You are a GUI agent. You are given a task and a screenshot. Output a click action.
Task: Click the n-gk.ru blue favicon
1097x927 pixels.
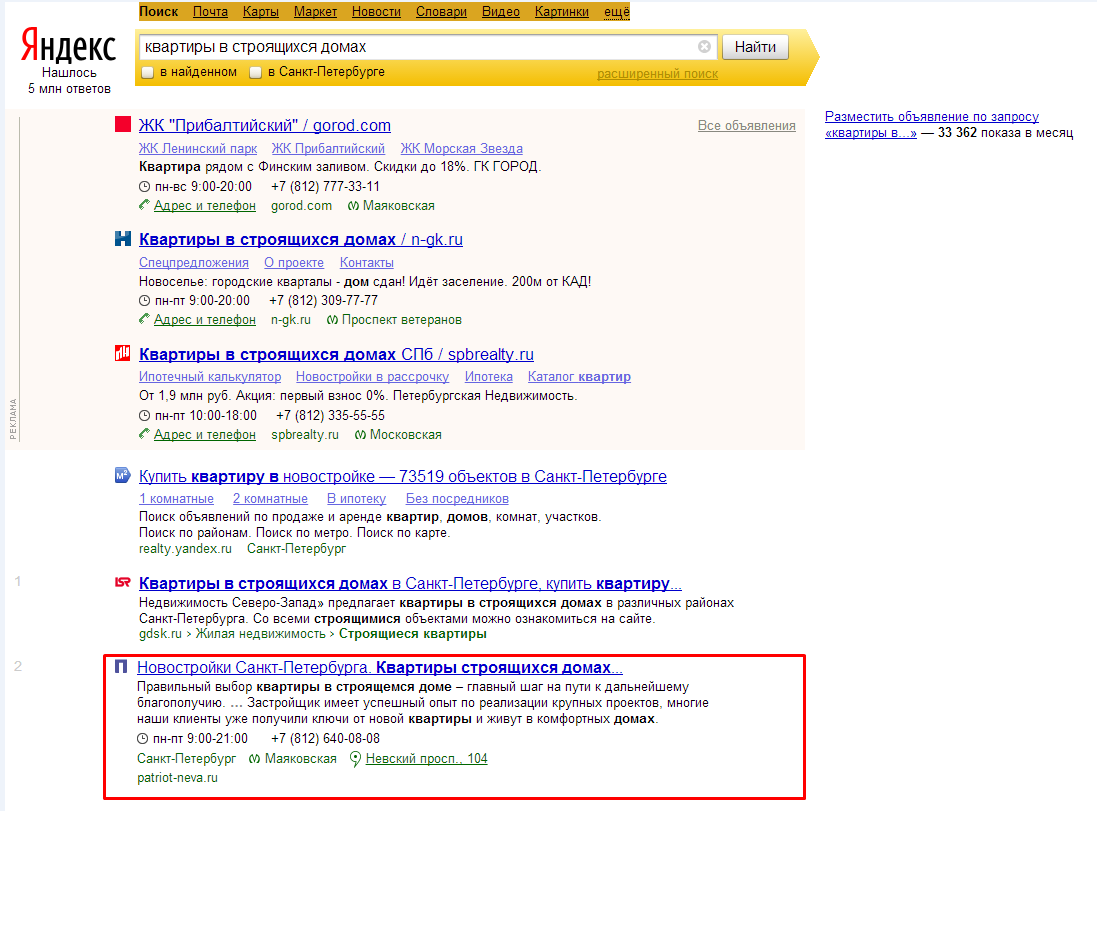123,239
